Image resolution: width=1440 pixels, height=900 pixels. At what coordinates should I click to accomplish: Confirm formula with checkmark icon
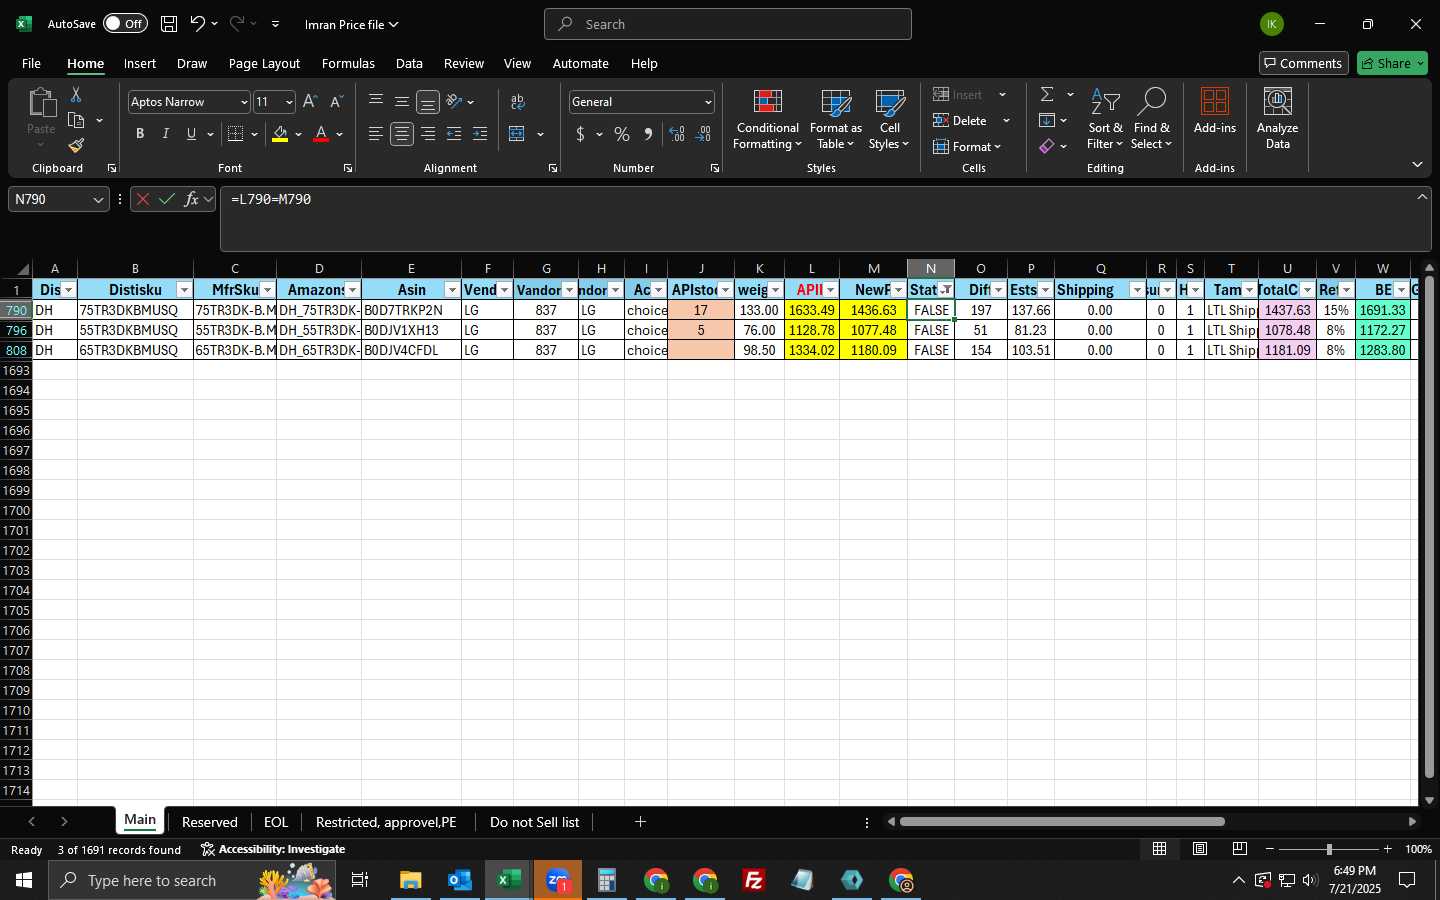166,199
